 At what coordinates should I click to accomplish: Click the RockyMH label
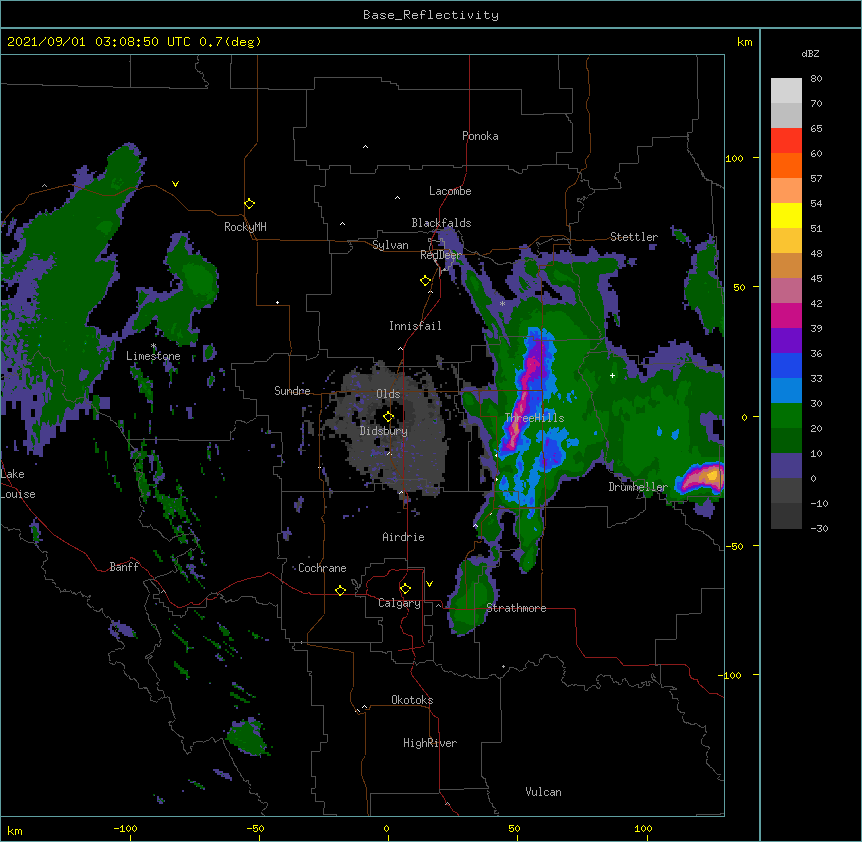tap(245, 227)
